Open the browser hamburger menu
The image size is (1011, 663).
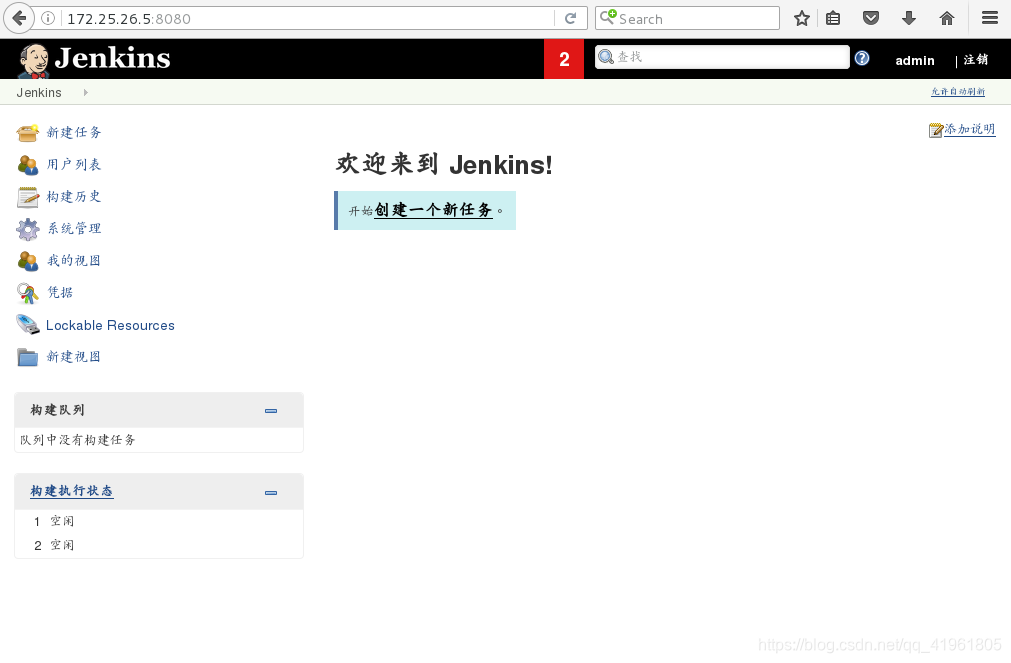point(990,18)
